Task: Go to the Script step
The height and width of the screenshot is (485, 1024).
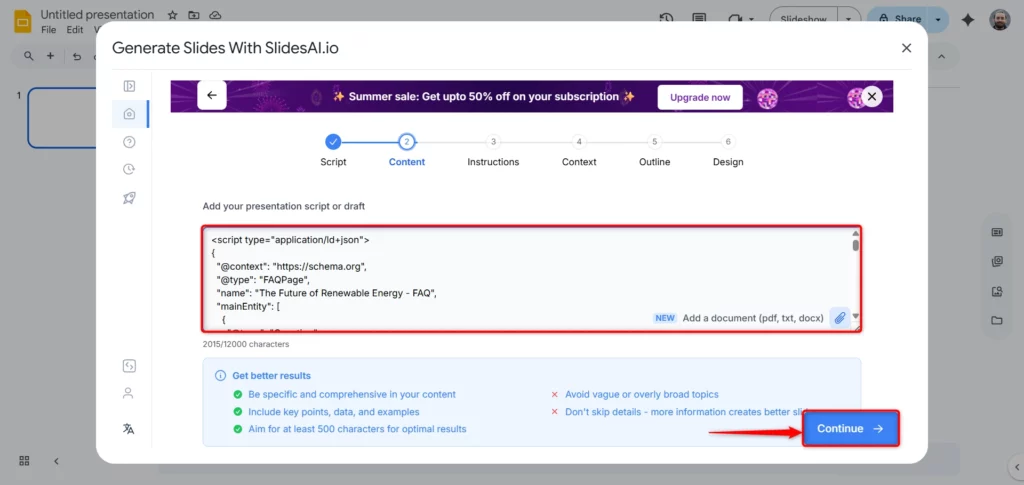Action: [x=333, y=142]
